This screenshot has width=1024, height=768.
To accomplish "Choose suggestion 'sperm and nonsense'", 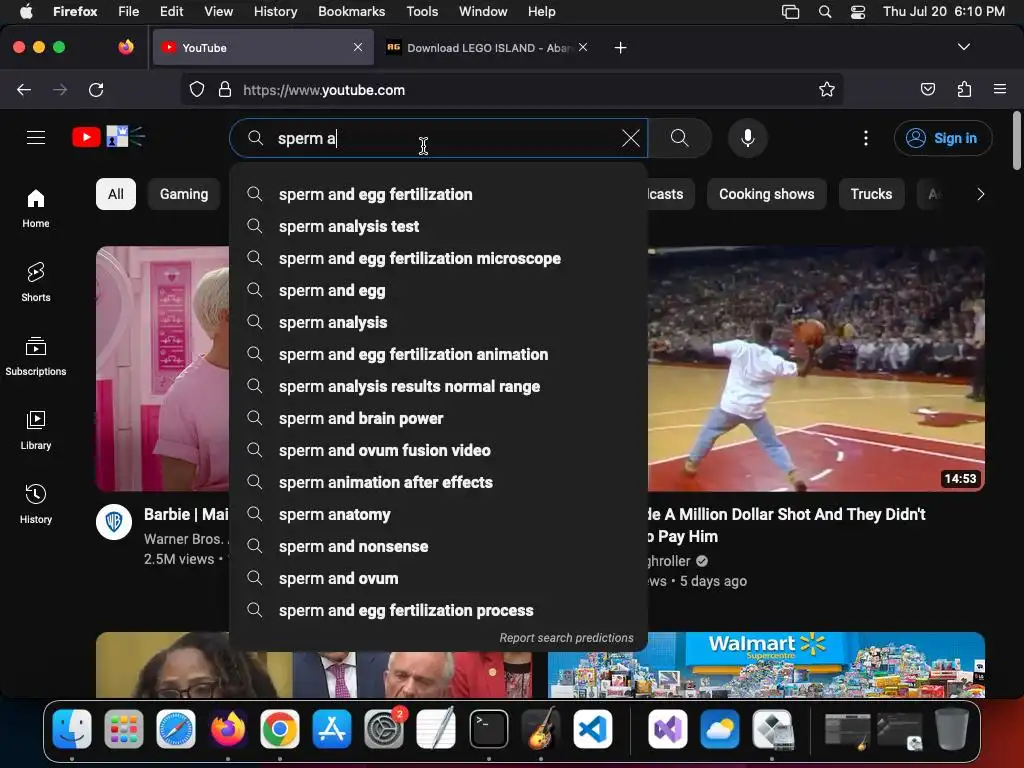I will point(438,547).
